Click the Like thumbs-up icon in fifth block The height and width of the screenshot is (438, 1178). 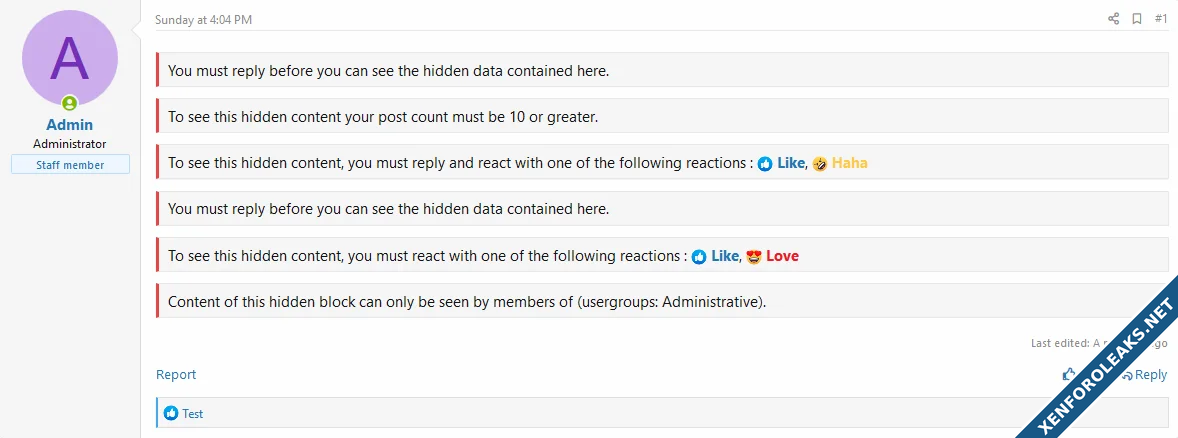coord(699,256)
